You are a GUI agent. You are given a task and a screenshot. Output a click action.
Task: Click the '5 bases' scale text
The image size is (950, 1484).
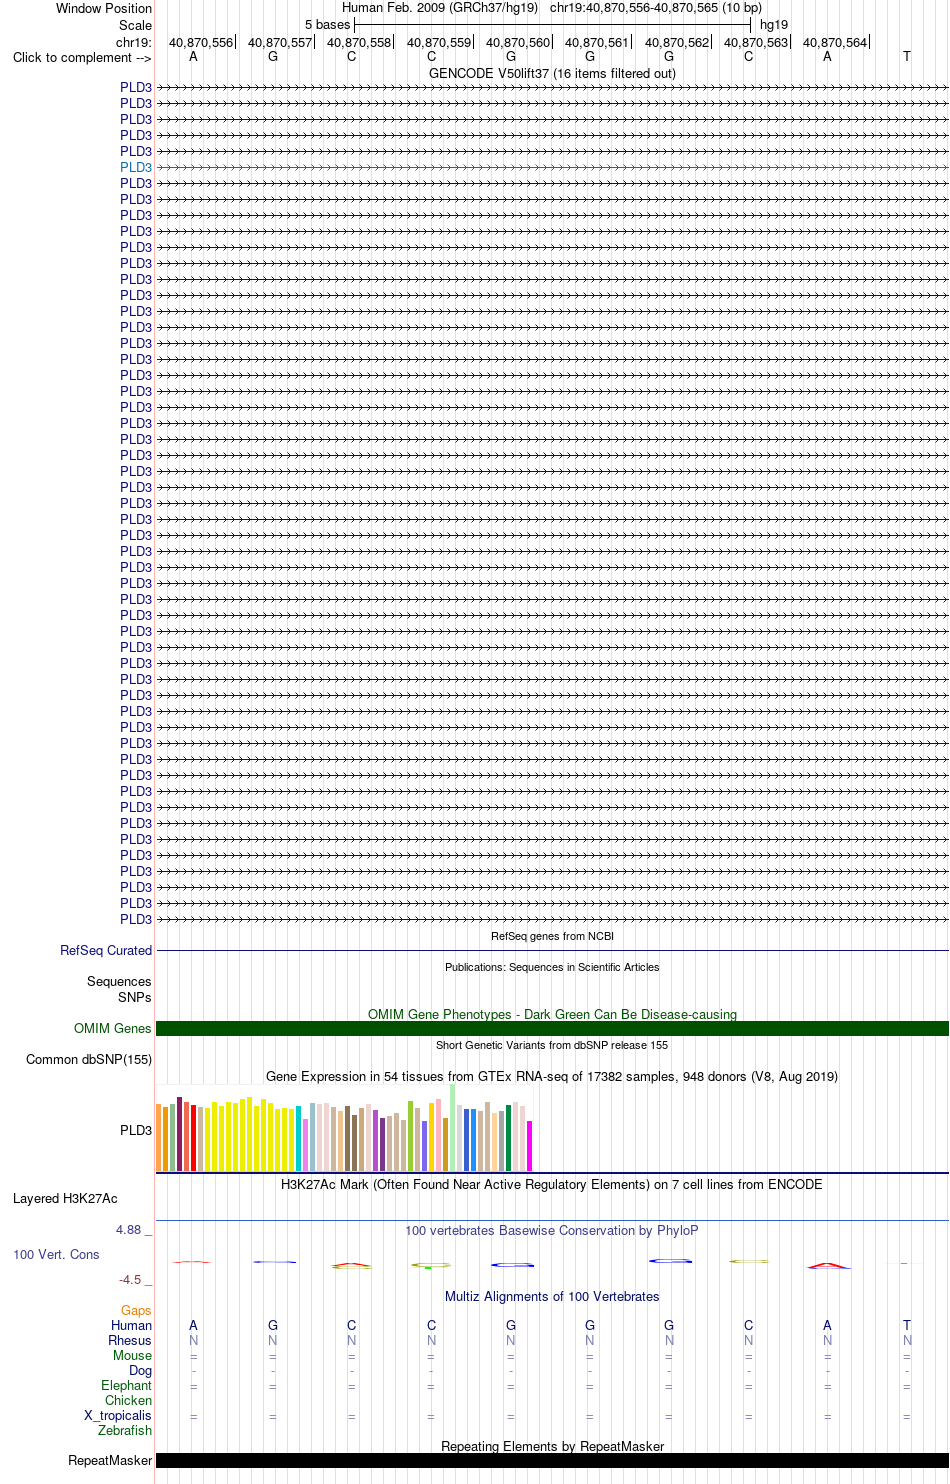click(328, 25)
